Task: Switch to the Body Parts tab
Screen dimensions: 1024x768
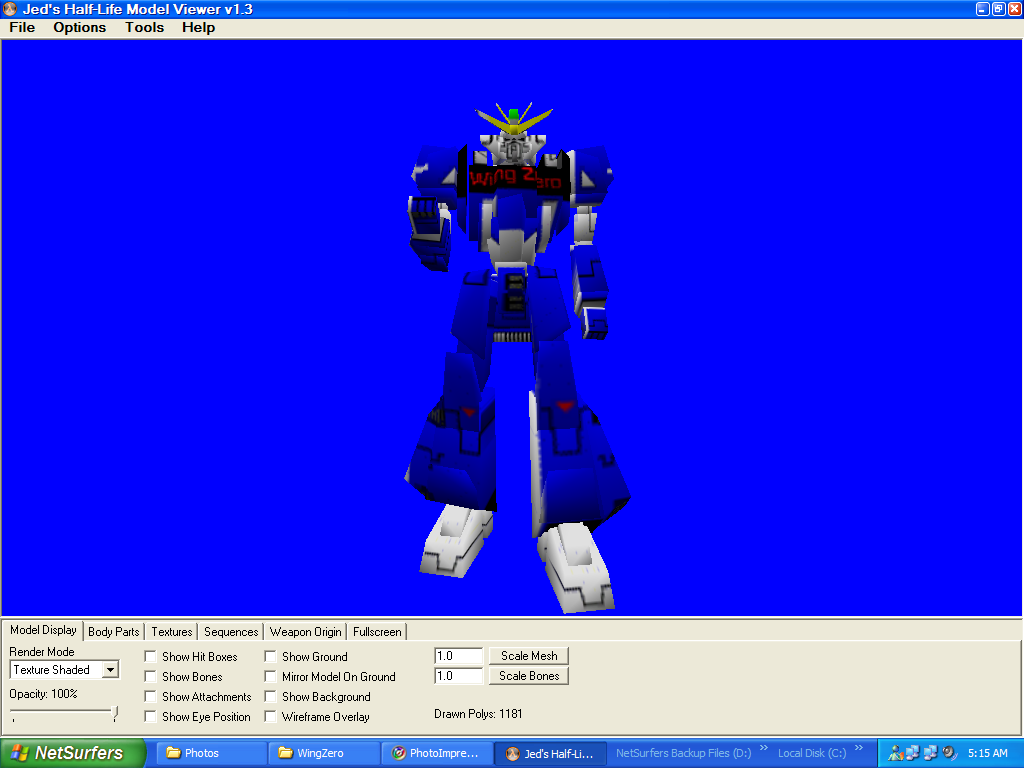Action: coord(114,632)
